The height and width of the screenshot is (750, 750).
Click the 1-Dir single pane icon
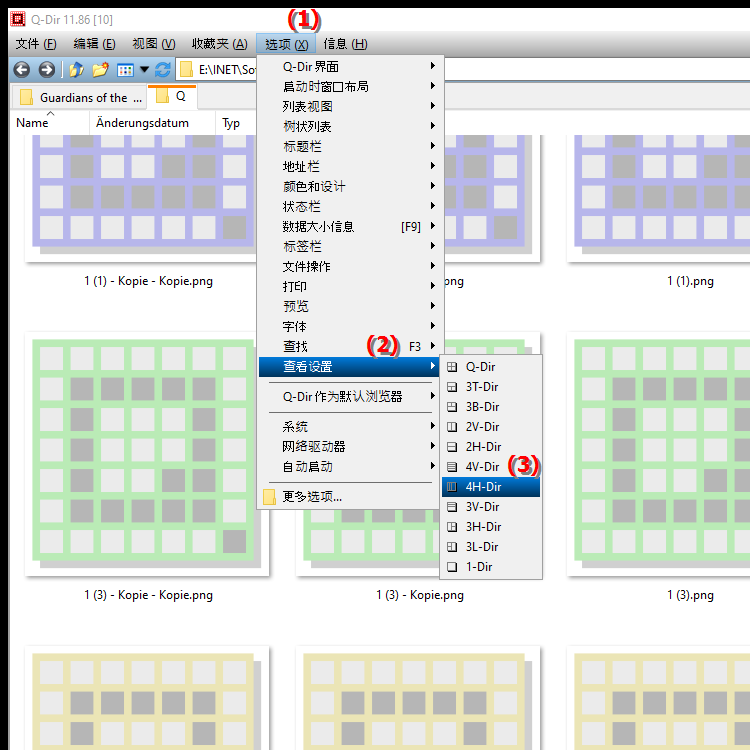click(x=452, y=567)
